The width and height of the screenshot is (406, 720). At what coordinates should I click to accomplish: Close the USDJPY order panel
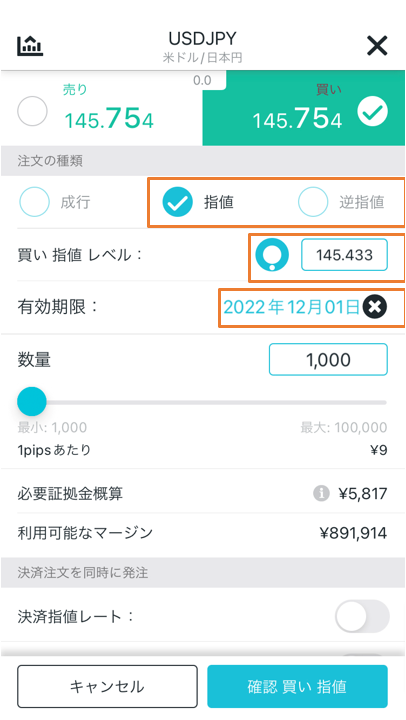377,45
